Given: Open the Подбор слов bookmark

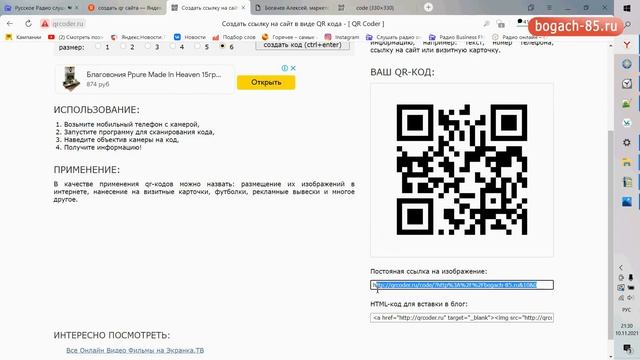Looking at the screenshot, I should tap(234, 37).
